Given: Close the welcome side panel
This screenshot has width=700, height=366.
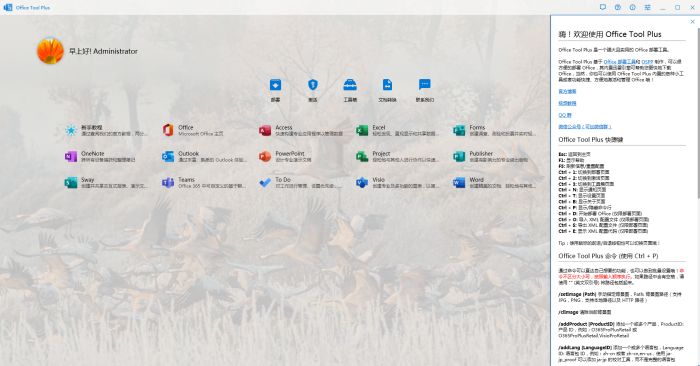Looking at the screenshot, I should pyautogui.click(x=692, y=21).
